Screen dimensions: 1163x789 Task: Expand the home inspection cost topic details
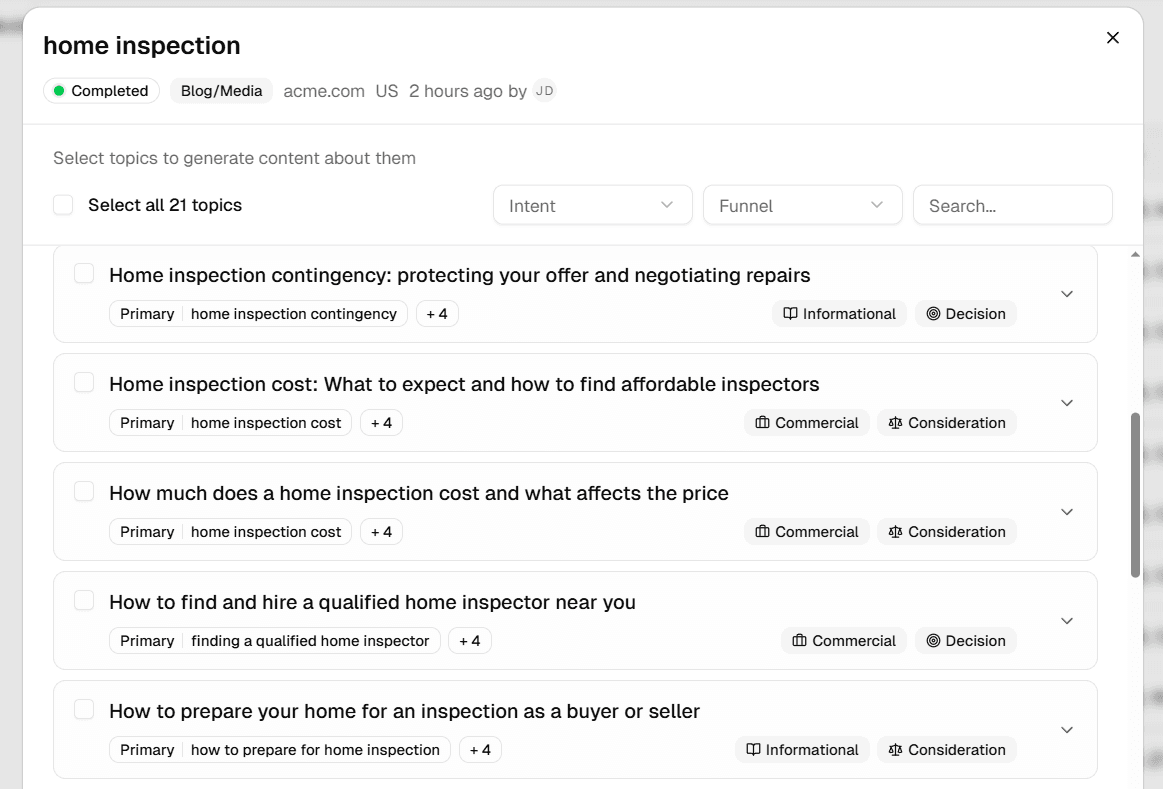coord(1066,403)
